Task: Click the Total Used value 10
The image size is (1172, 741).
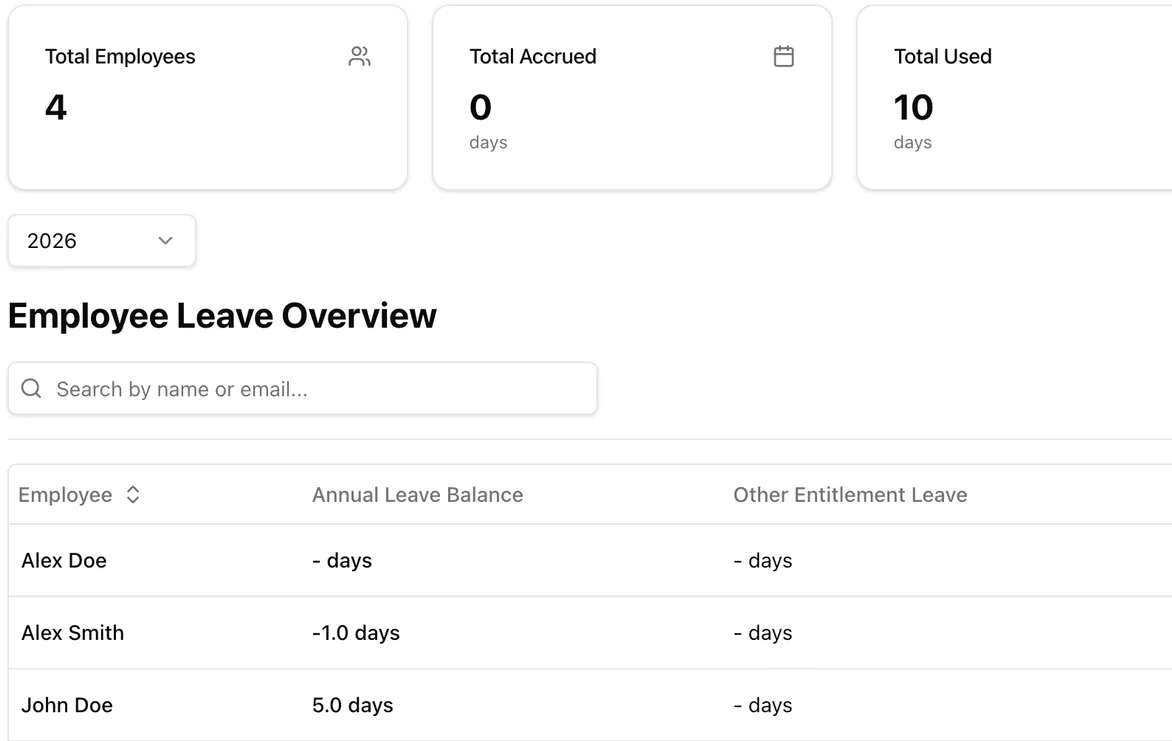Action: pyautogui.click(x=913, y=108)
